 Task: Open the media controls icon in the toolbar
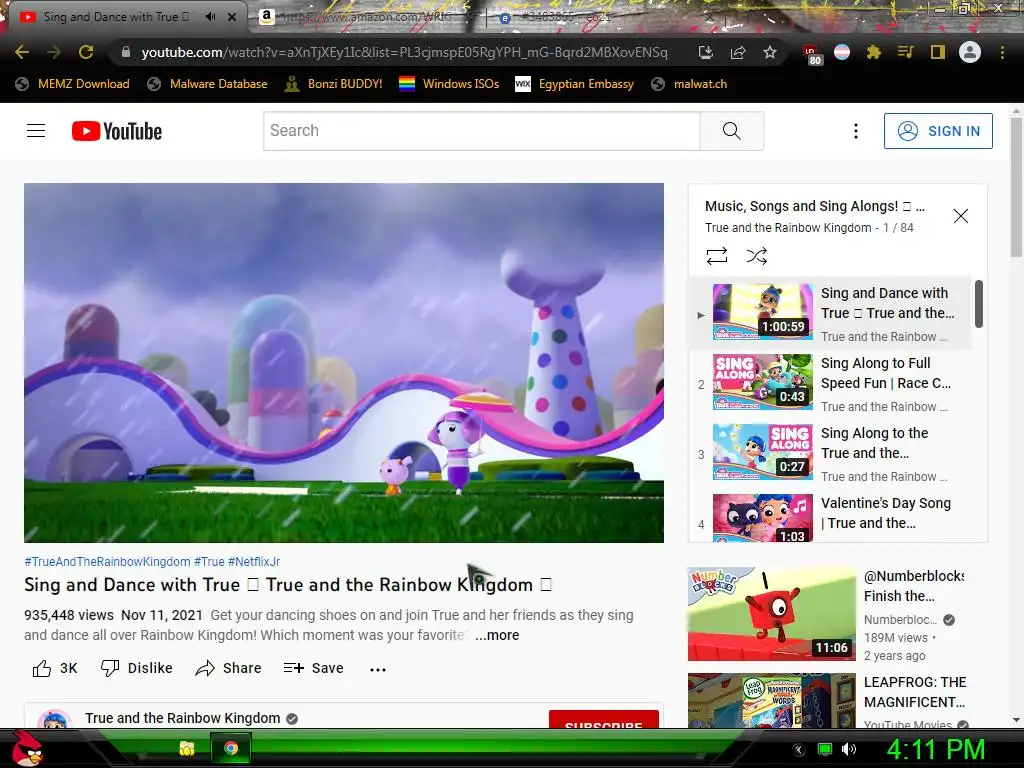(905, 52)
